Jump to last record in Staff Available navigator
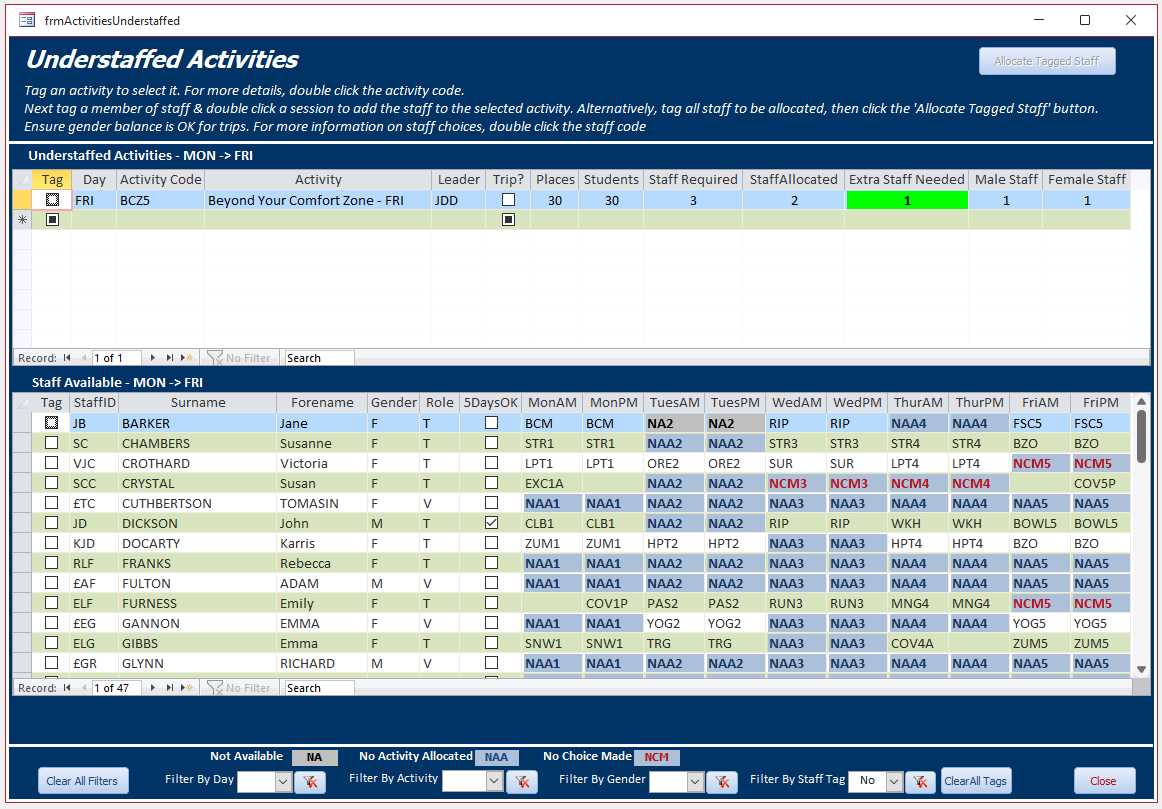The height and width of the screenshot is (809, 1162). 170,688
